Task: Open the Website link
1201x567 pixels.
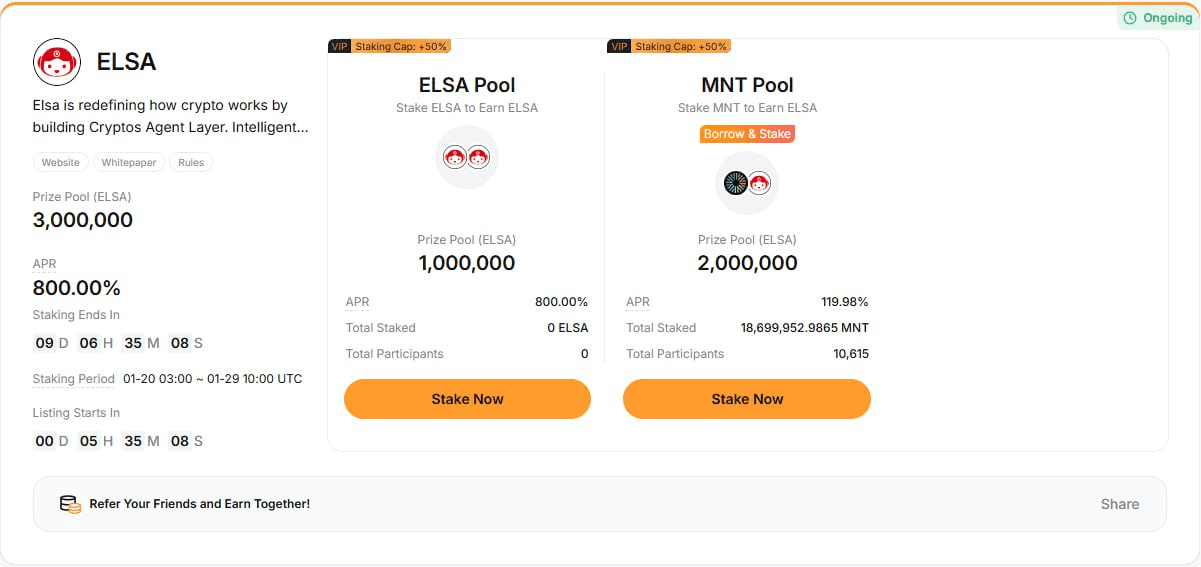Action: pos(61,162)
